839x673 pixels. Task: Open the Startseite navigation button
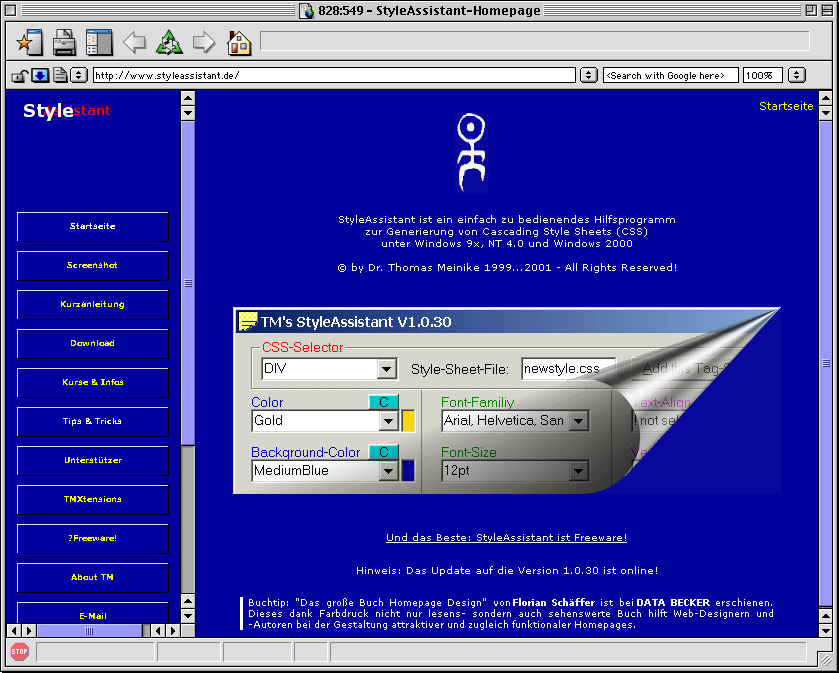[x=93, y=226]
